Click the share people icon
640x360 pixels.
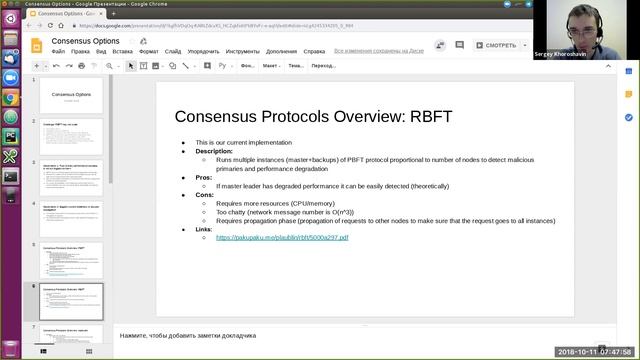pyautogui.click(x=440, y=45)
